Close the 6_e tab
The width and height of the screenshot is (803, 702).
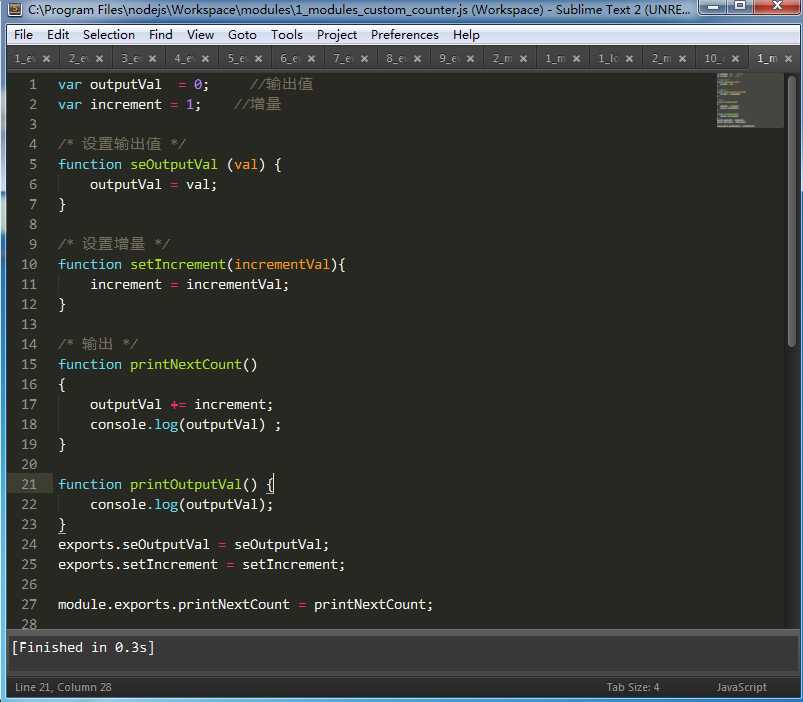tap(311, 59)
